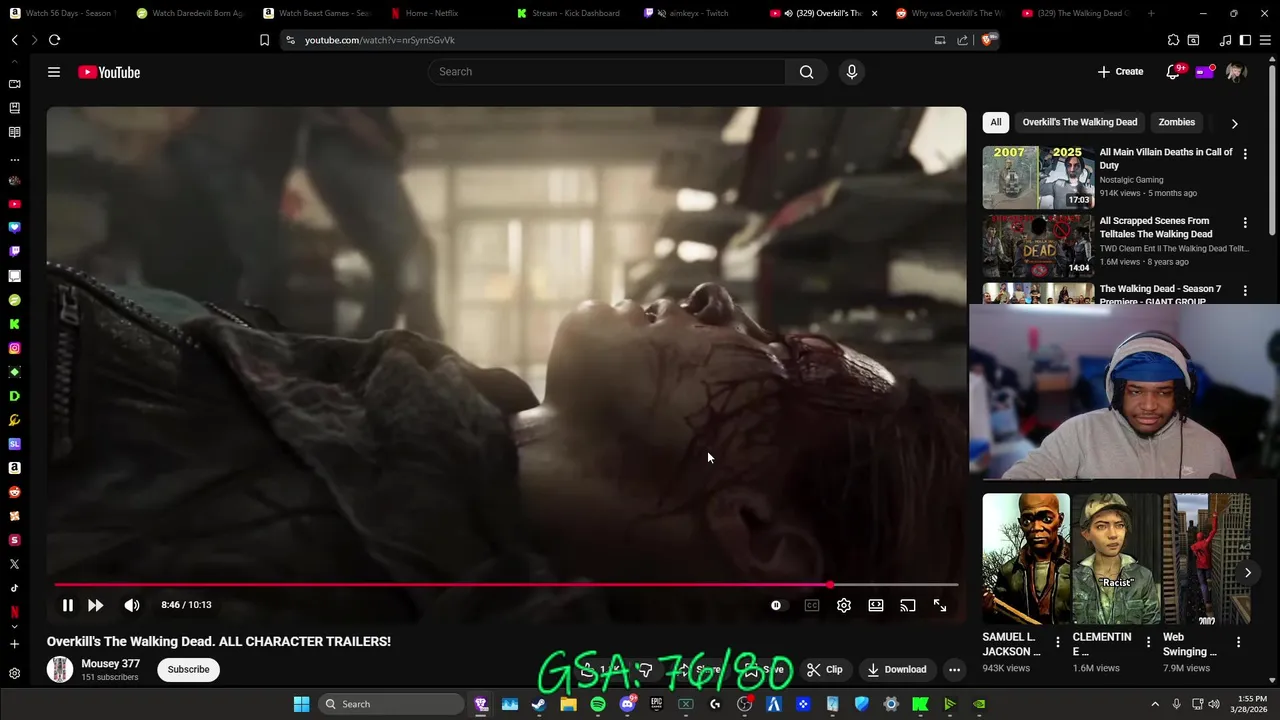The image size is (1280, 720).
Task: Open video player settings gear
Action: point(844,605)
